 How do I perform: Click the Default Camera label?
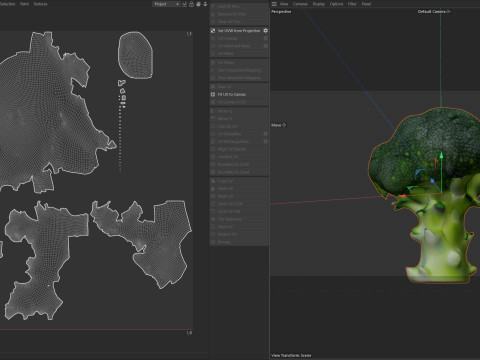tap(432, 11)
